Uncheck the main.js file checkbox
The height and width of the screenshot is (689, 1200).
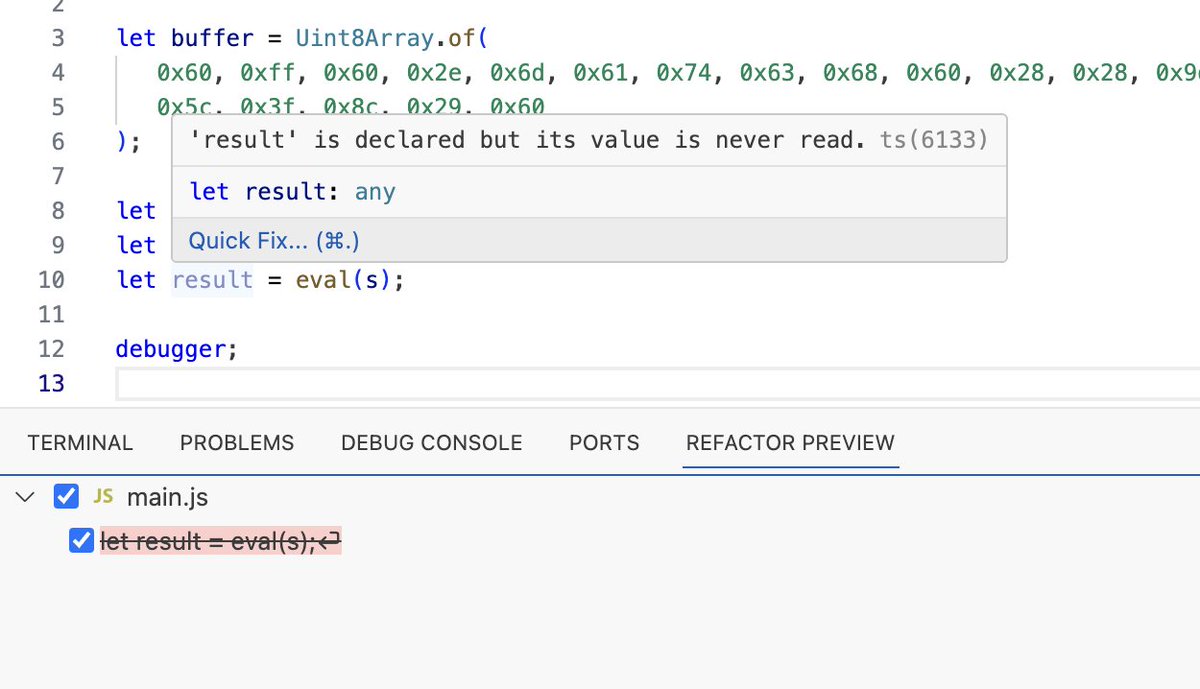[67, 496]
